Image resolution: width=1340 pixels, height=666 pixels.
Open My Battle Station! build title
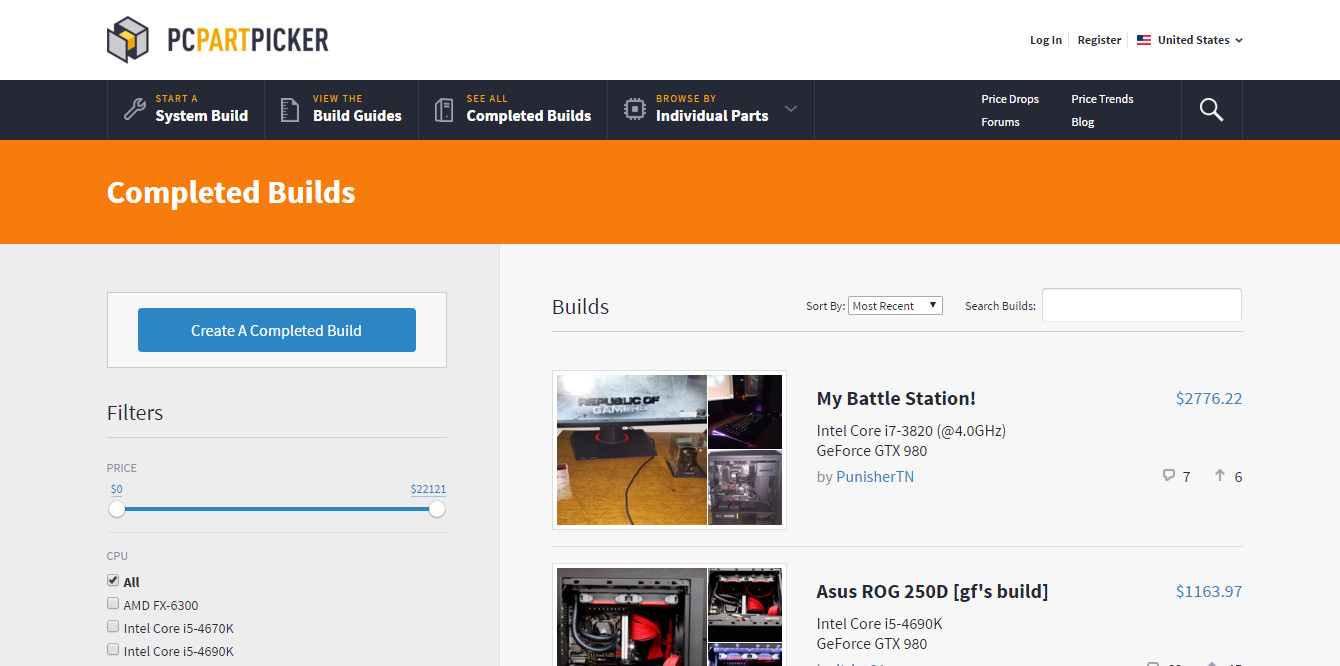point(896,398)
